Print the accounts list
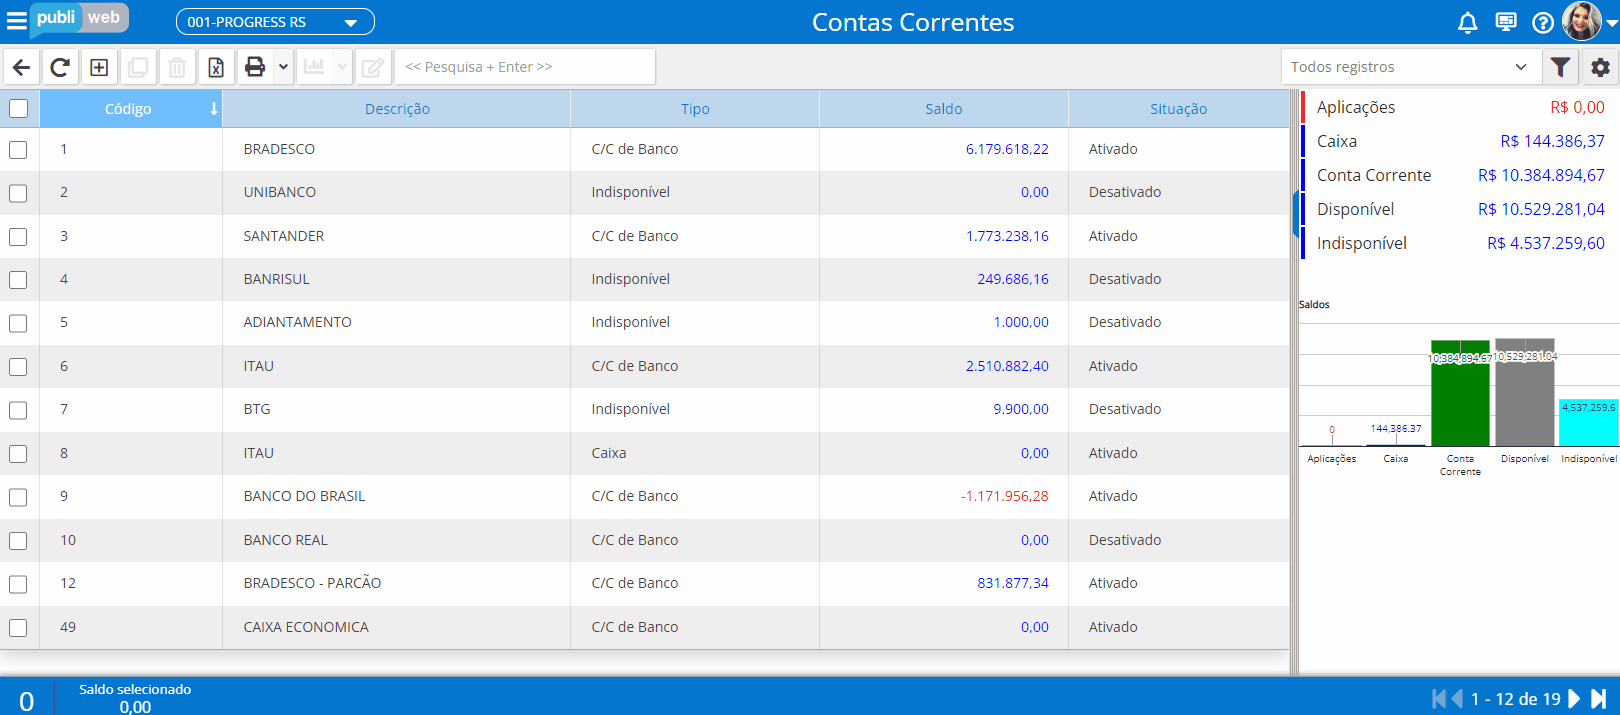Viewport: 1620px width, 715px height. tap(255, 67)
